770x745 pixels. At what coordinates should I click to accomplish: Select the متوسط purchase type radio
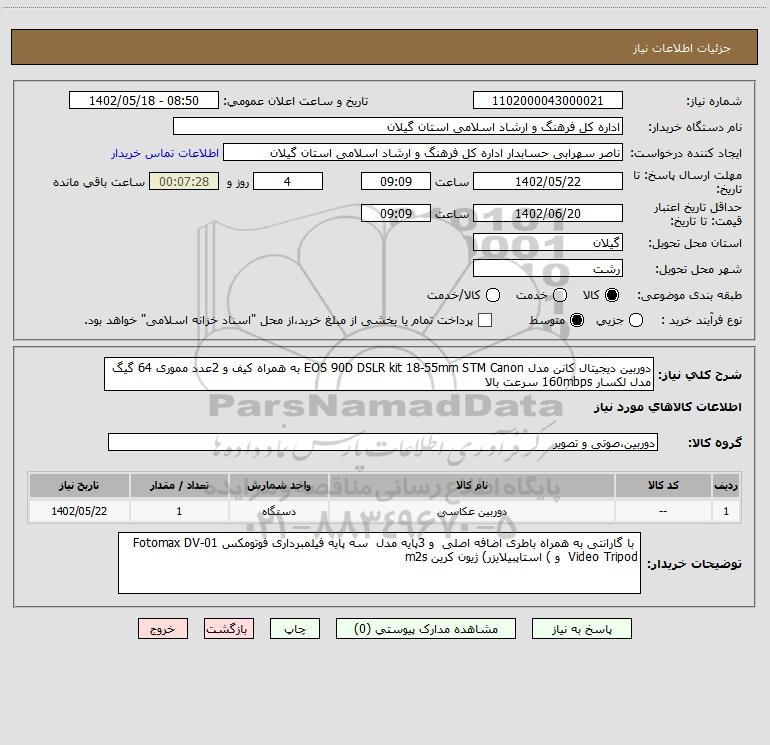click(577, 321)
